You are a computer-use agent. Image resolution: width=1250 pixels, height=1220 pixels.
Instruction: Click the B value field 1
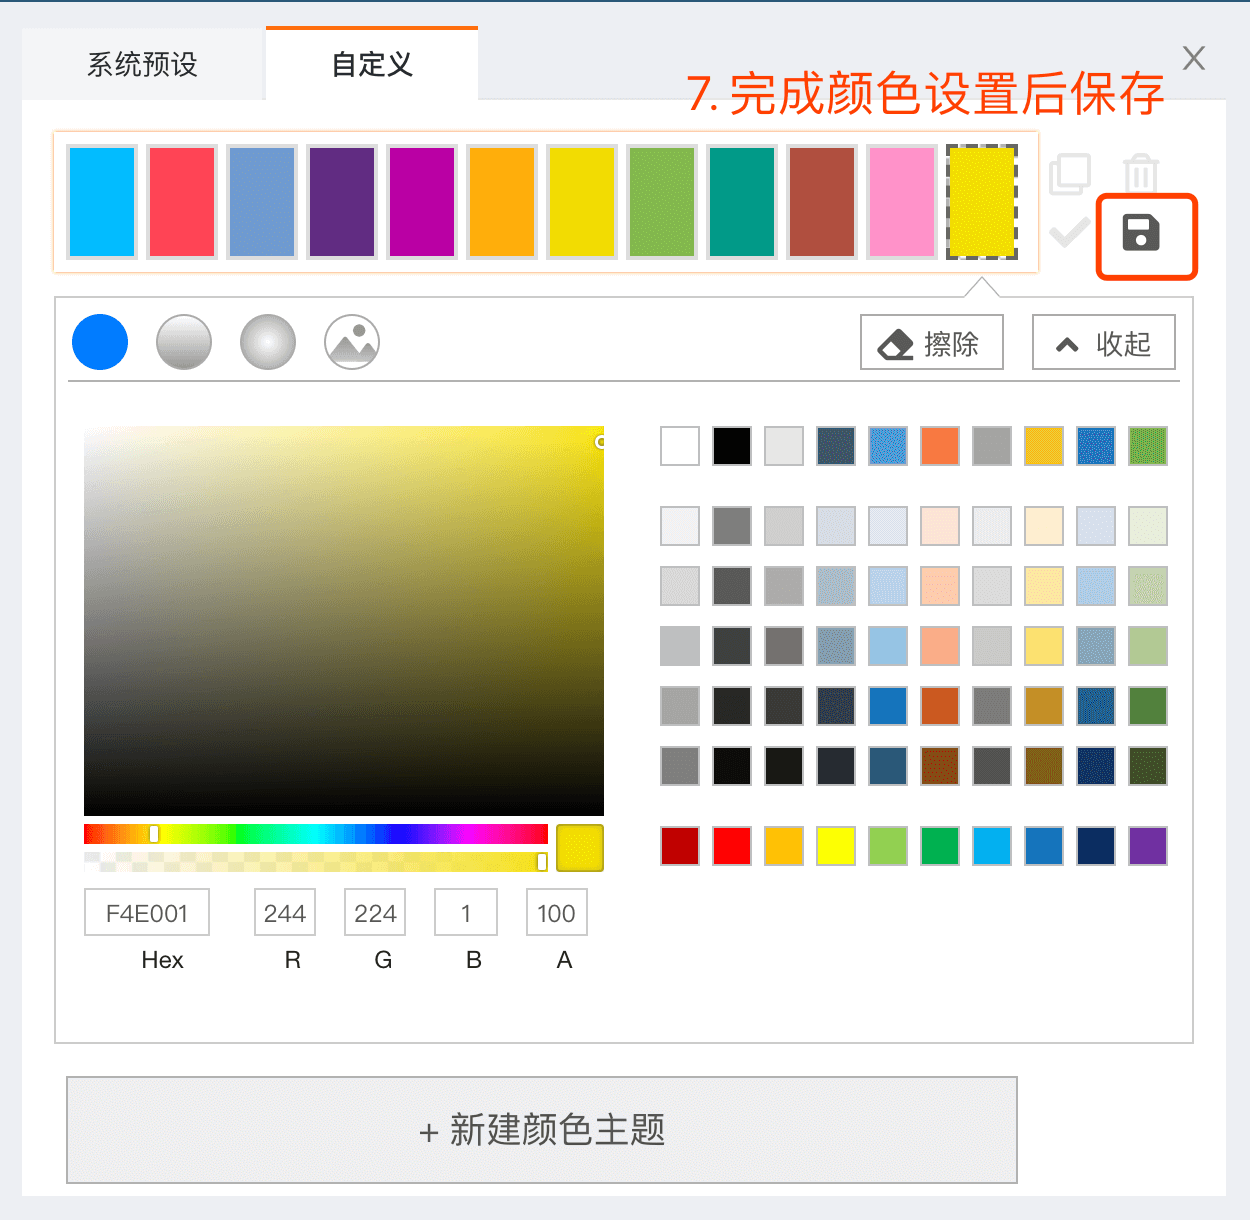(466, 913)
